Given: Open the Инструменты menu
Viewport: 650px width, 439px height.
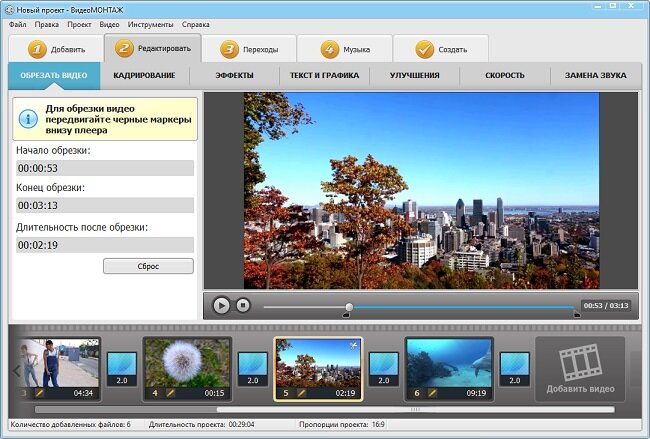Looking at the screenshot, I should (x=150, y=24).
